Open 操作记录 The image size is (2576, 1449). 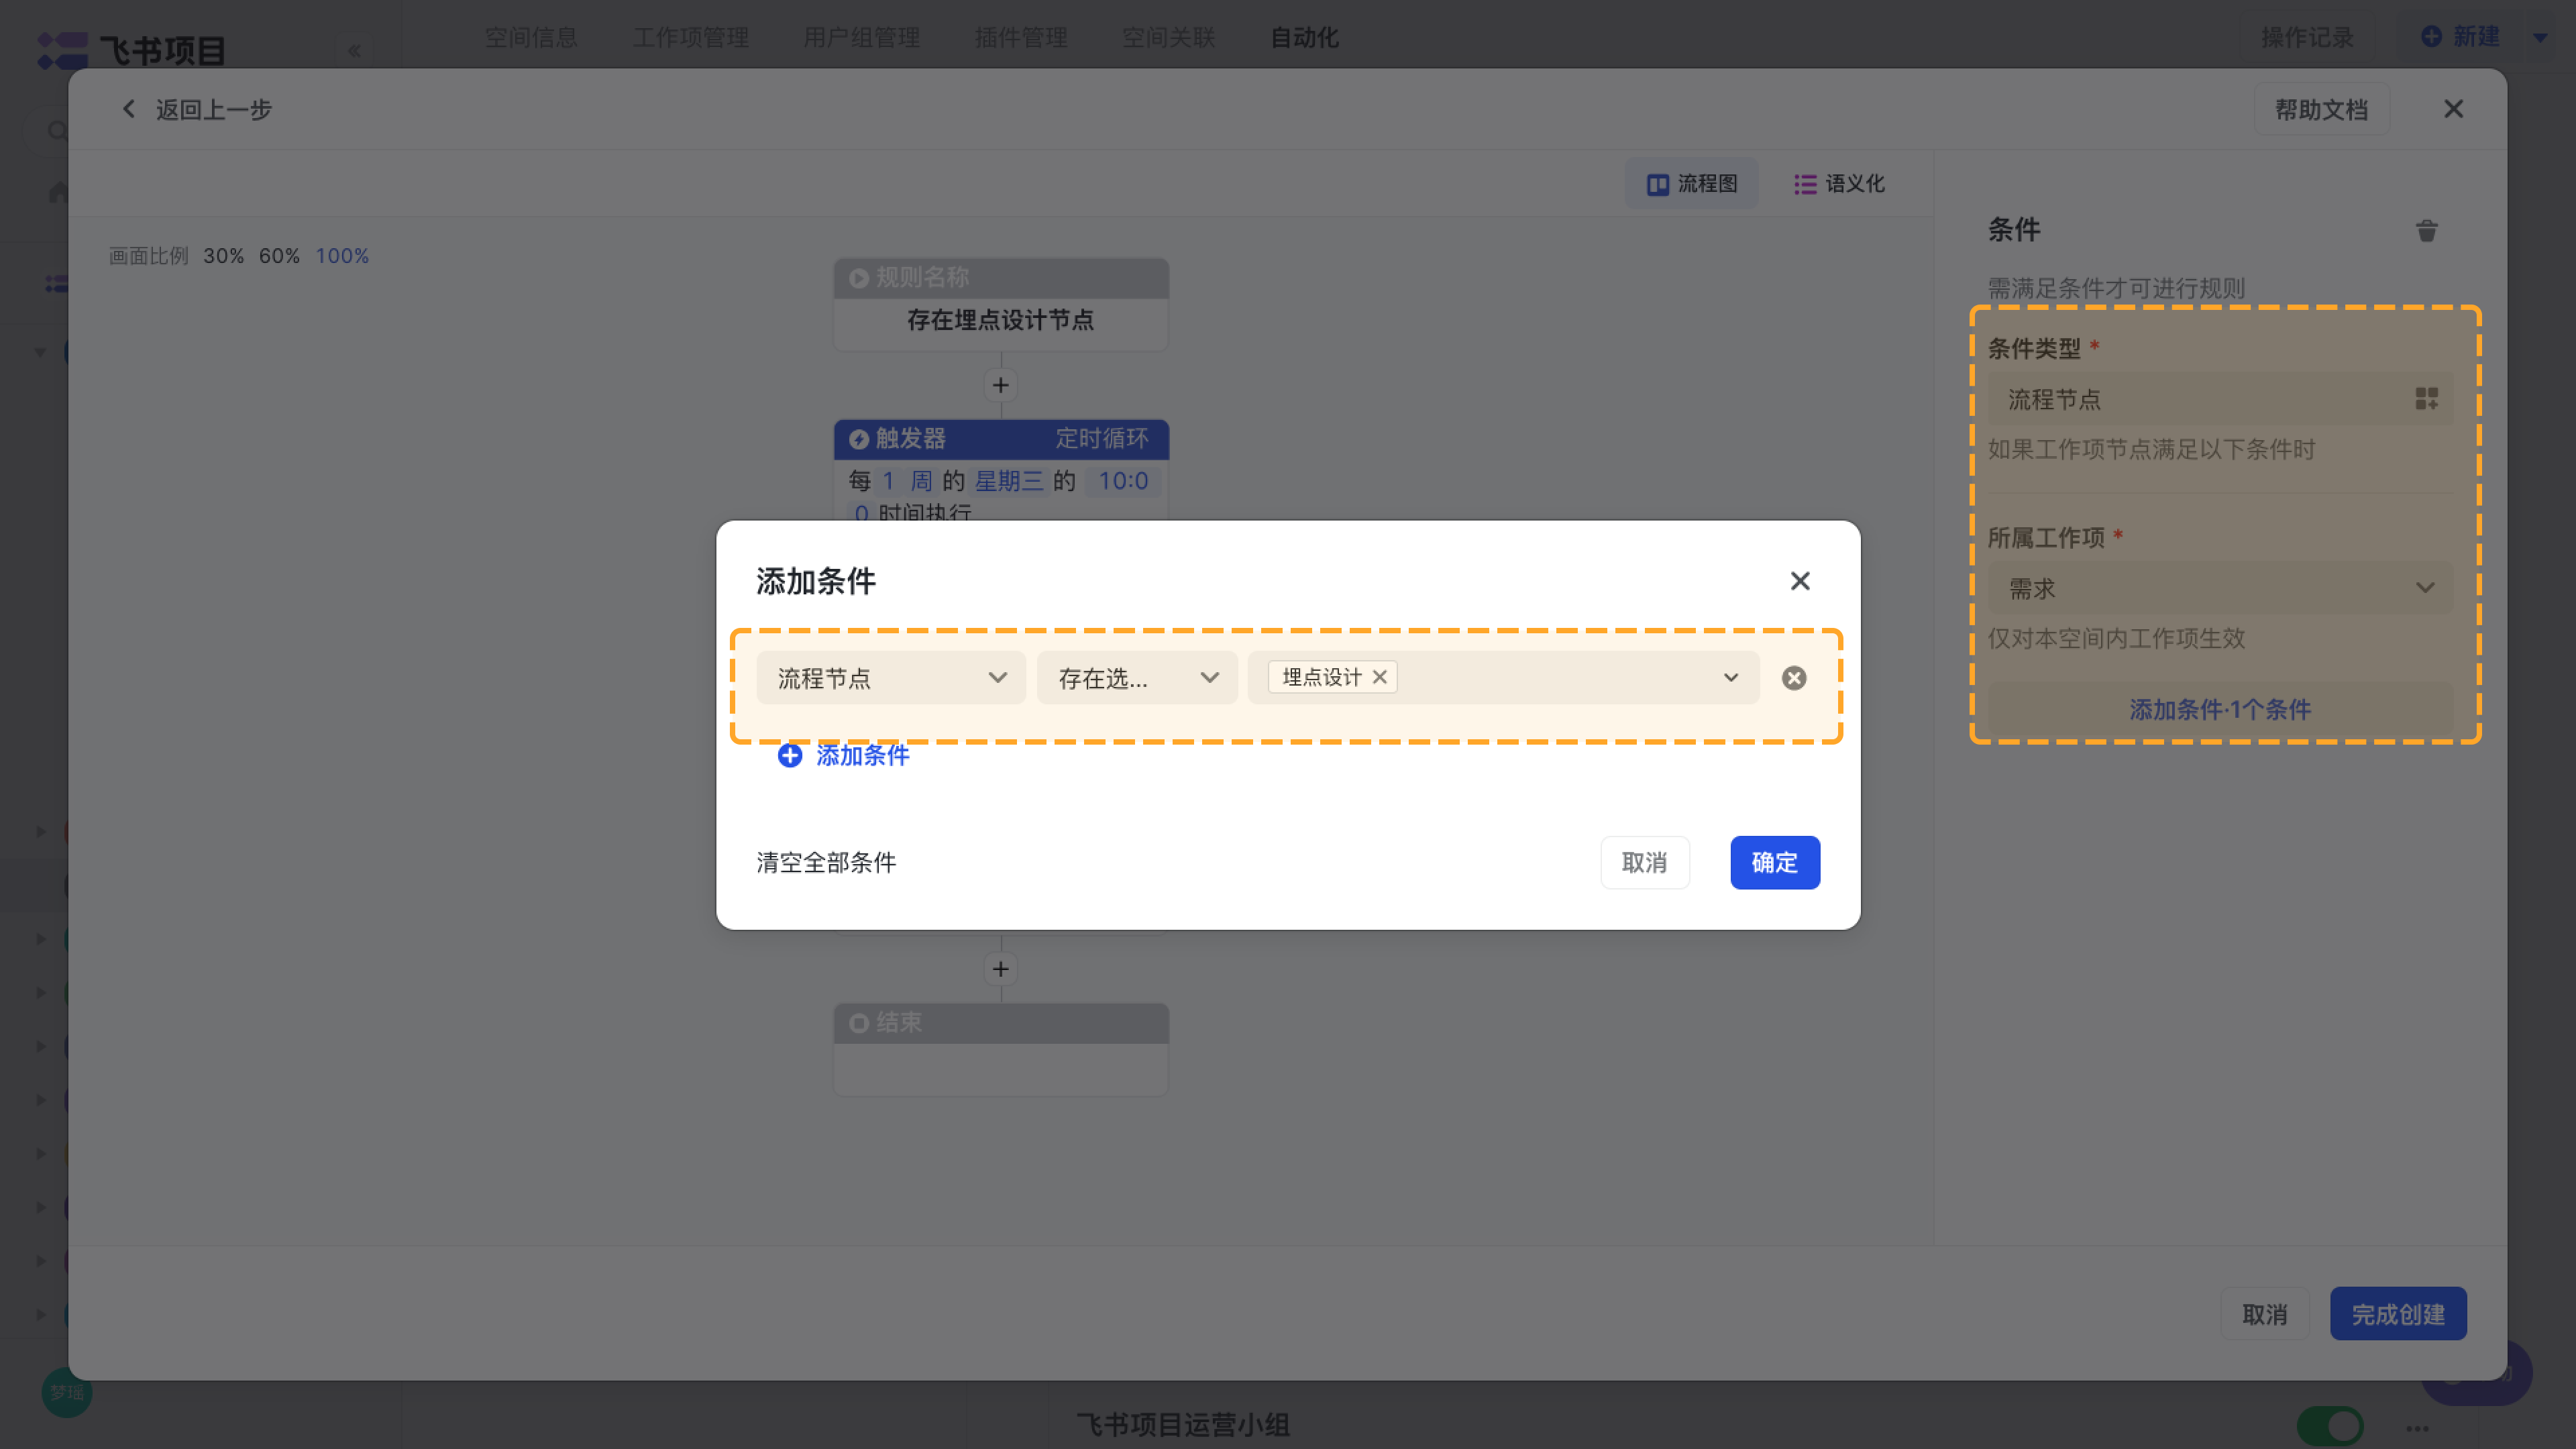coord(2307,37)
